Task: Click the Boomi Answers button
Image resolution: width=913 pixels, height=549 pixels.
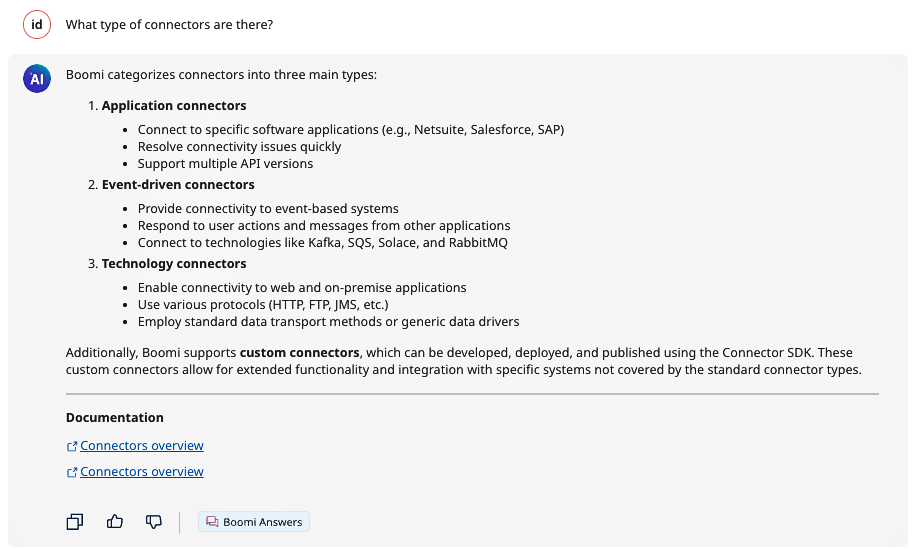Action: pyautogui.click(x=254, y=522)
